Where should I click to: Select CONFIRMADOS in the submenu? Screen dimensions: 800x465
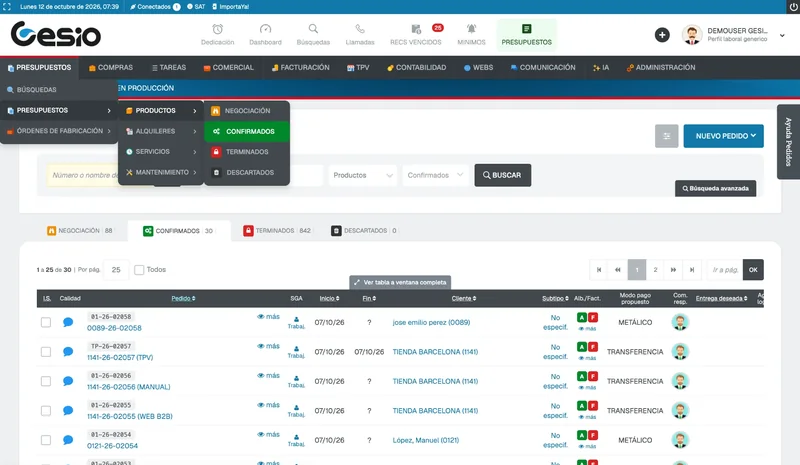pos(247,131)
